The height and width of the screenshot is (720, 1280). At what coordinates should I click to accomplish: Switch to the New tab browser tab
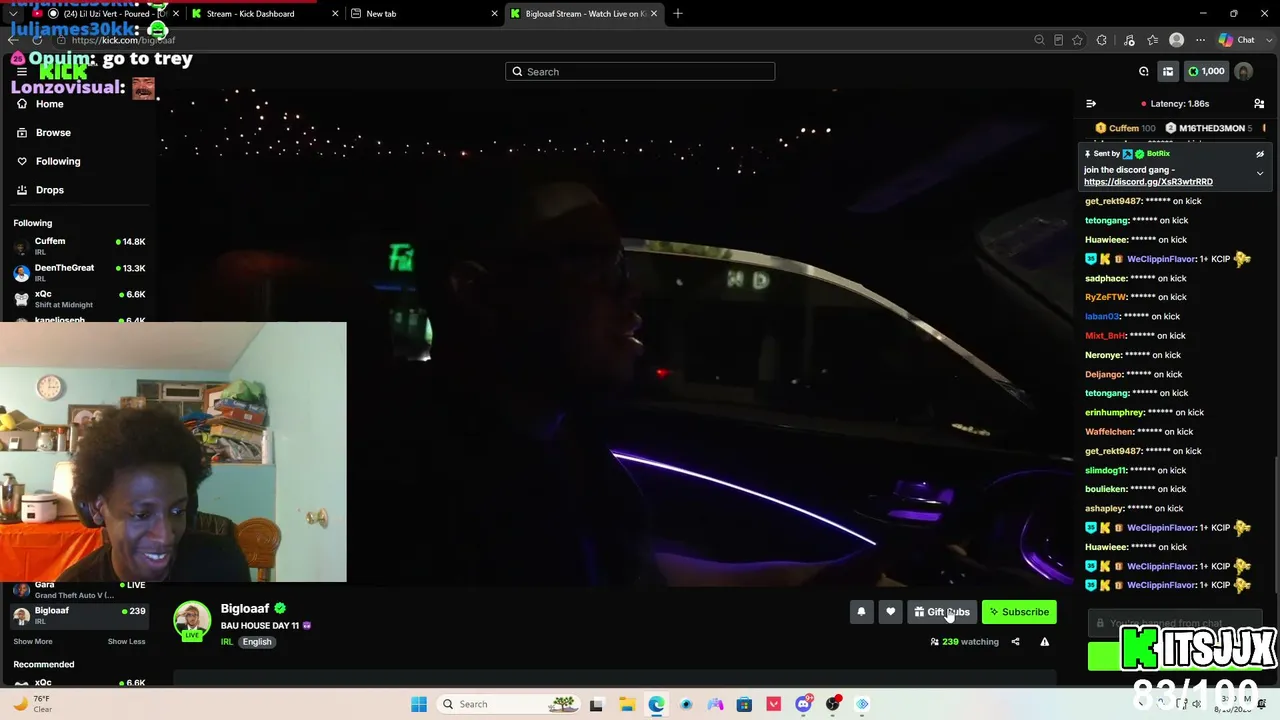click(424, 14)
